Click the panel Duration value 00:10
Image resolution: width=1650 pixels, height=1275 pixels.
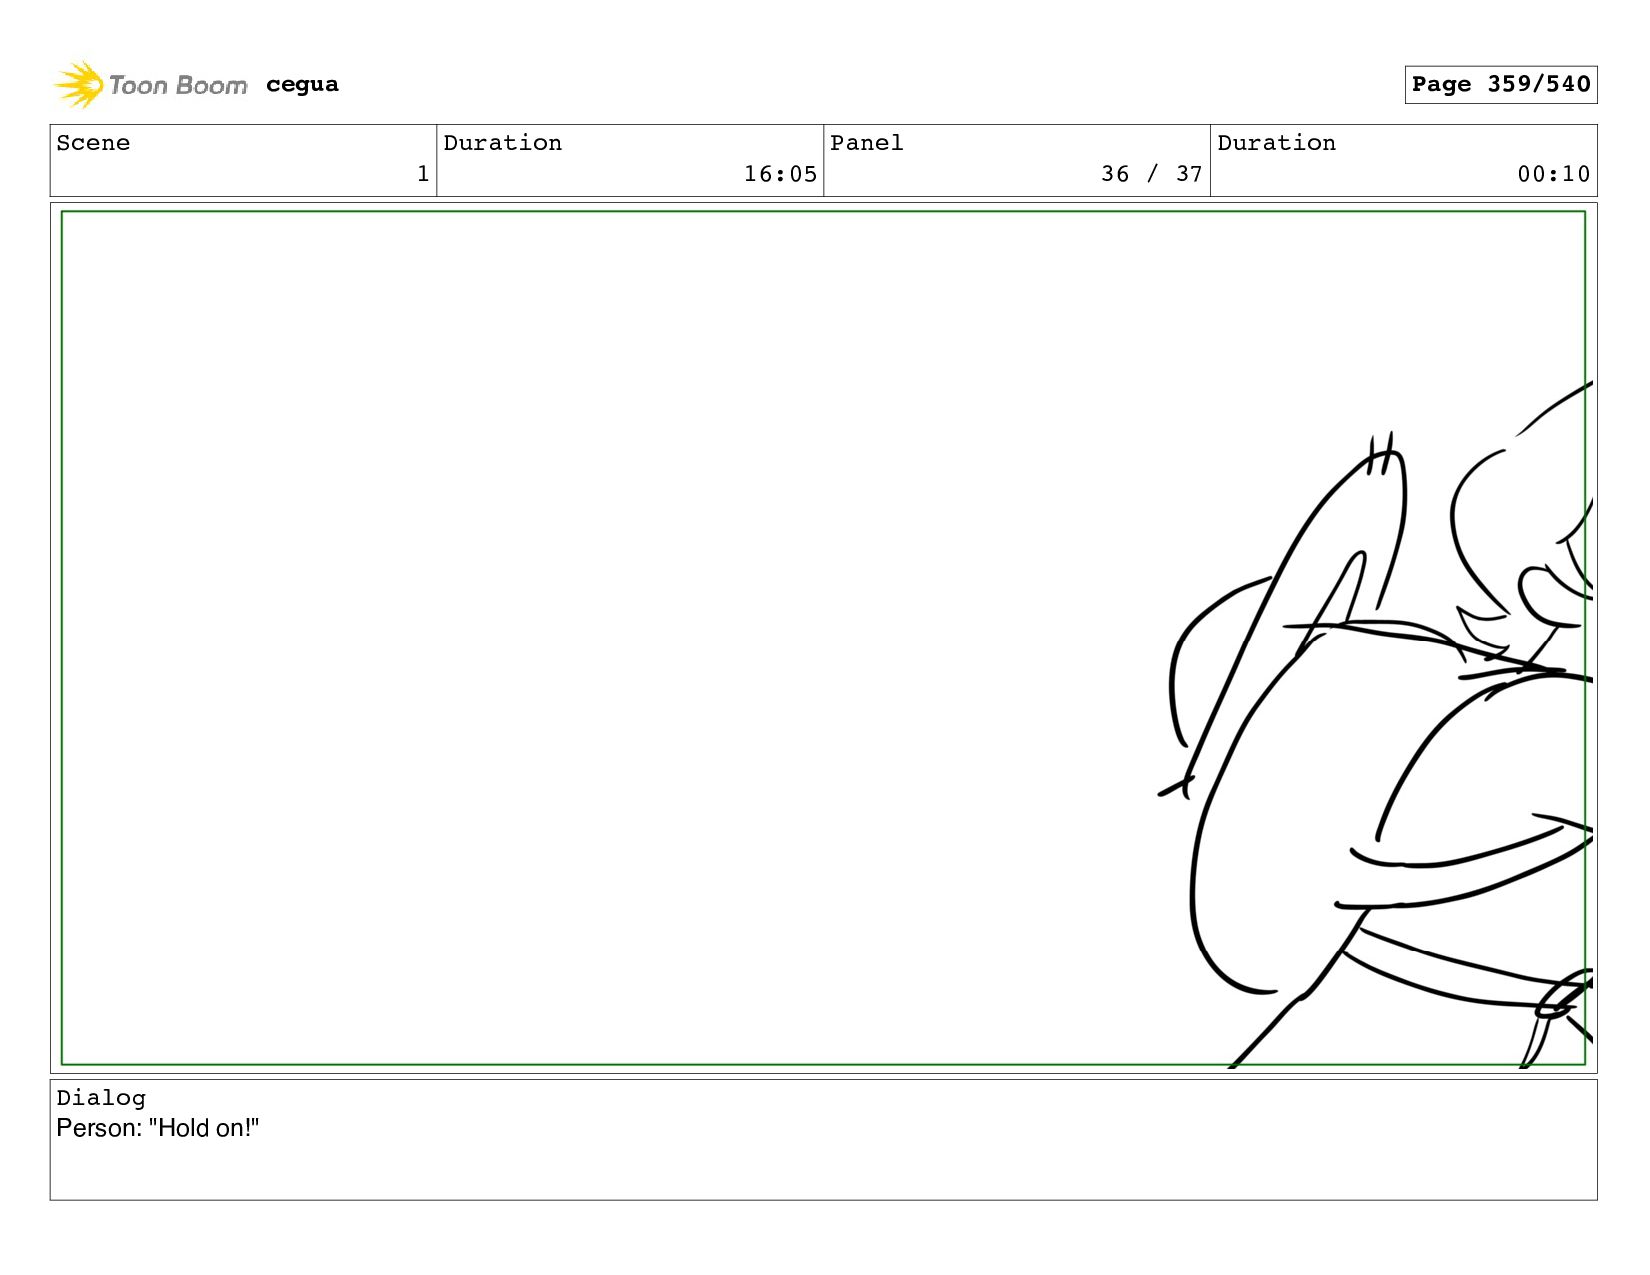pyautogui.click(x=1554, y=174)
